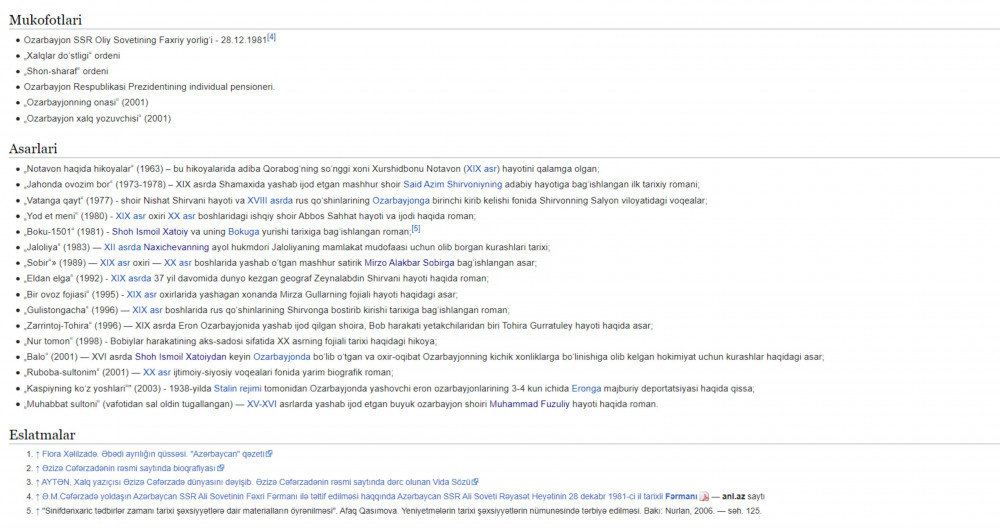This screenshot has width=1000, height=528.
Task: Click XX asr in Ruboba-sultonim row
Action: pyautogui.click(x=157, y=372)
